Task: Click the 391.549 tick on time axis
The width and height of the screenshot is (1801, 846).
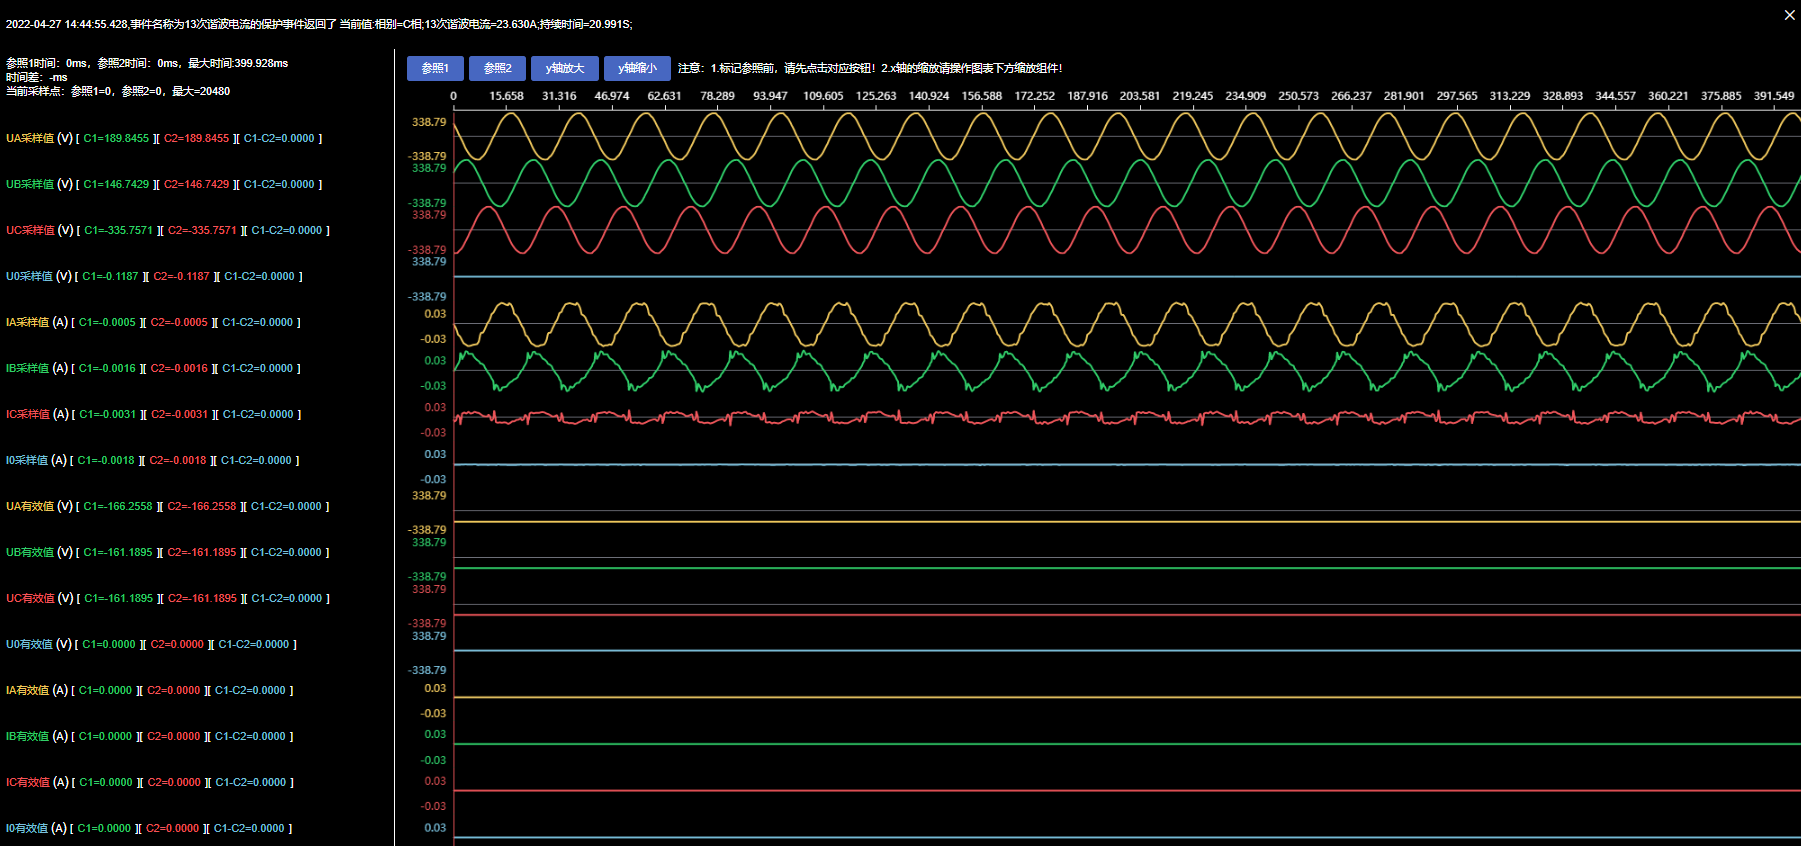Action: [1774, 96]
